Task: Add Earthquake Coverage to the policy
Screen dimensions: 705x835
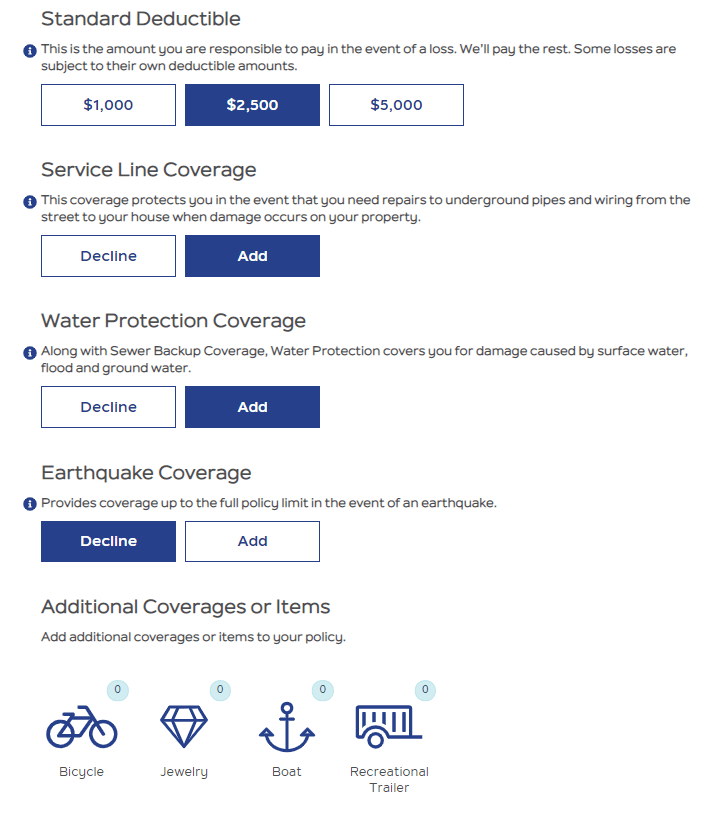Action: 252,541
